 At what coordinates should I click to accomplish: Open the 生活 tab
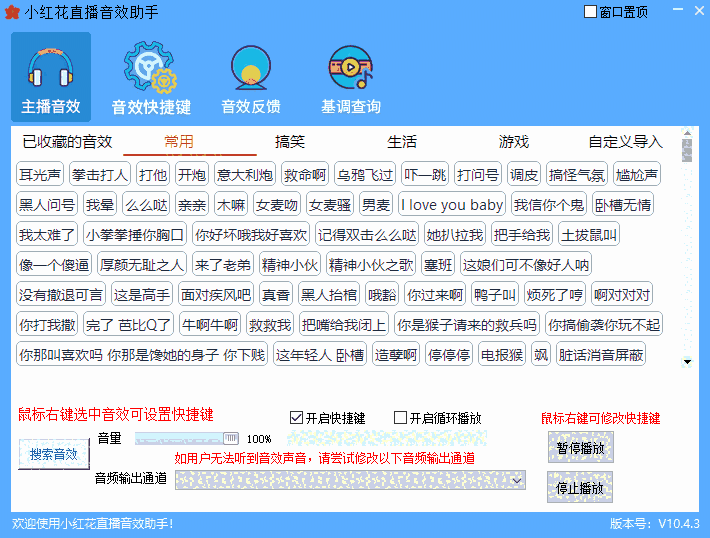pyautogui.click(x=402, y=142)
